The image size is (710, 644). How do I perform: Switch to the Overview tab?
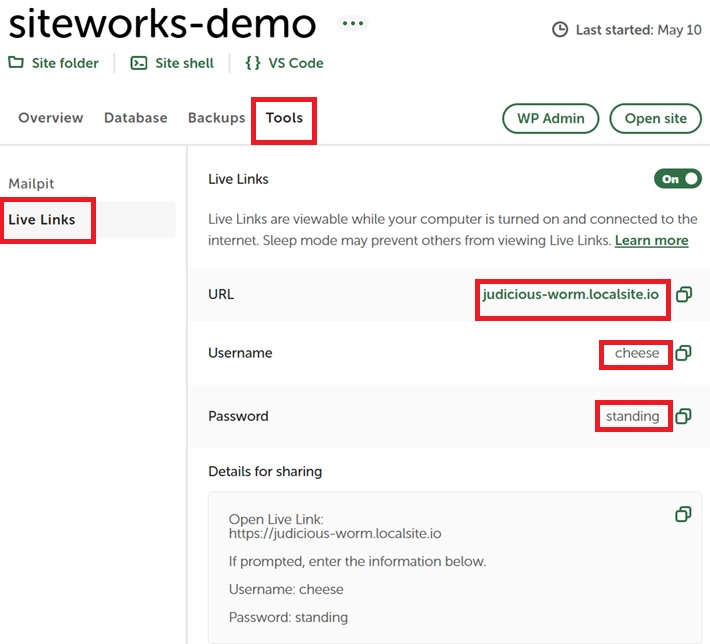point(51,118)
